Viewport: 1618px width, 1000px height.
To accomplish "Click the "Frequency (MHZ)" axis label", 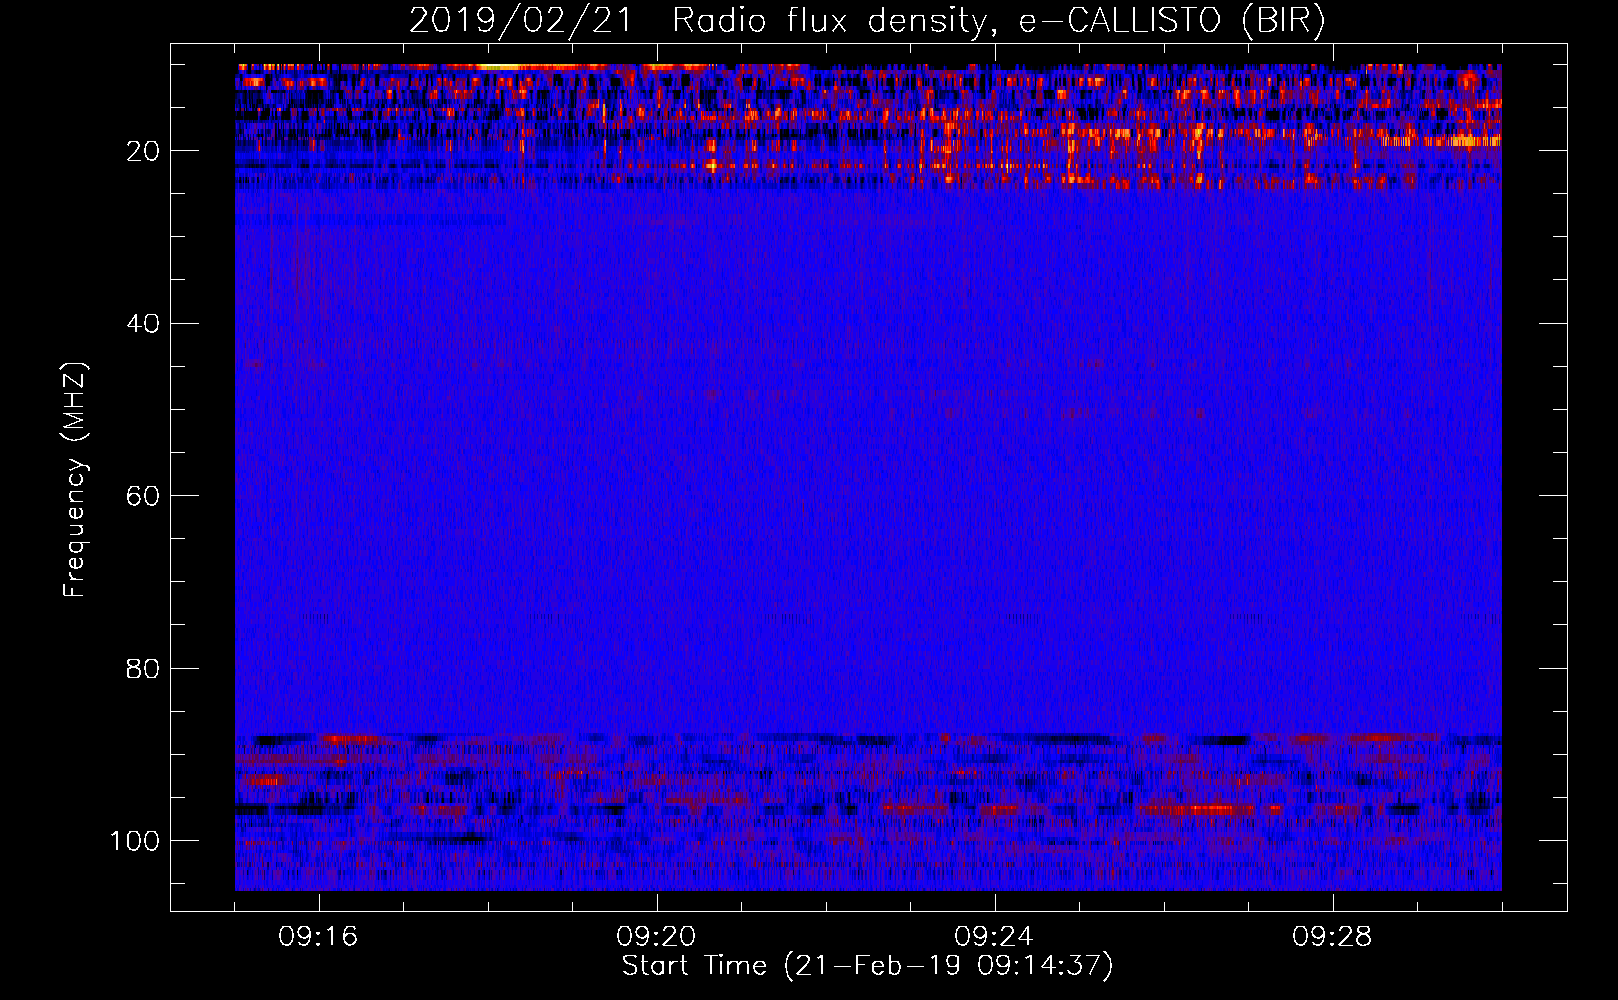I will click(x=75, y=479).
